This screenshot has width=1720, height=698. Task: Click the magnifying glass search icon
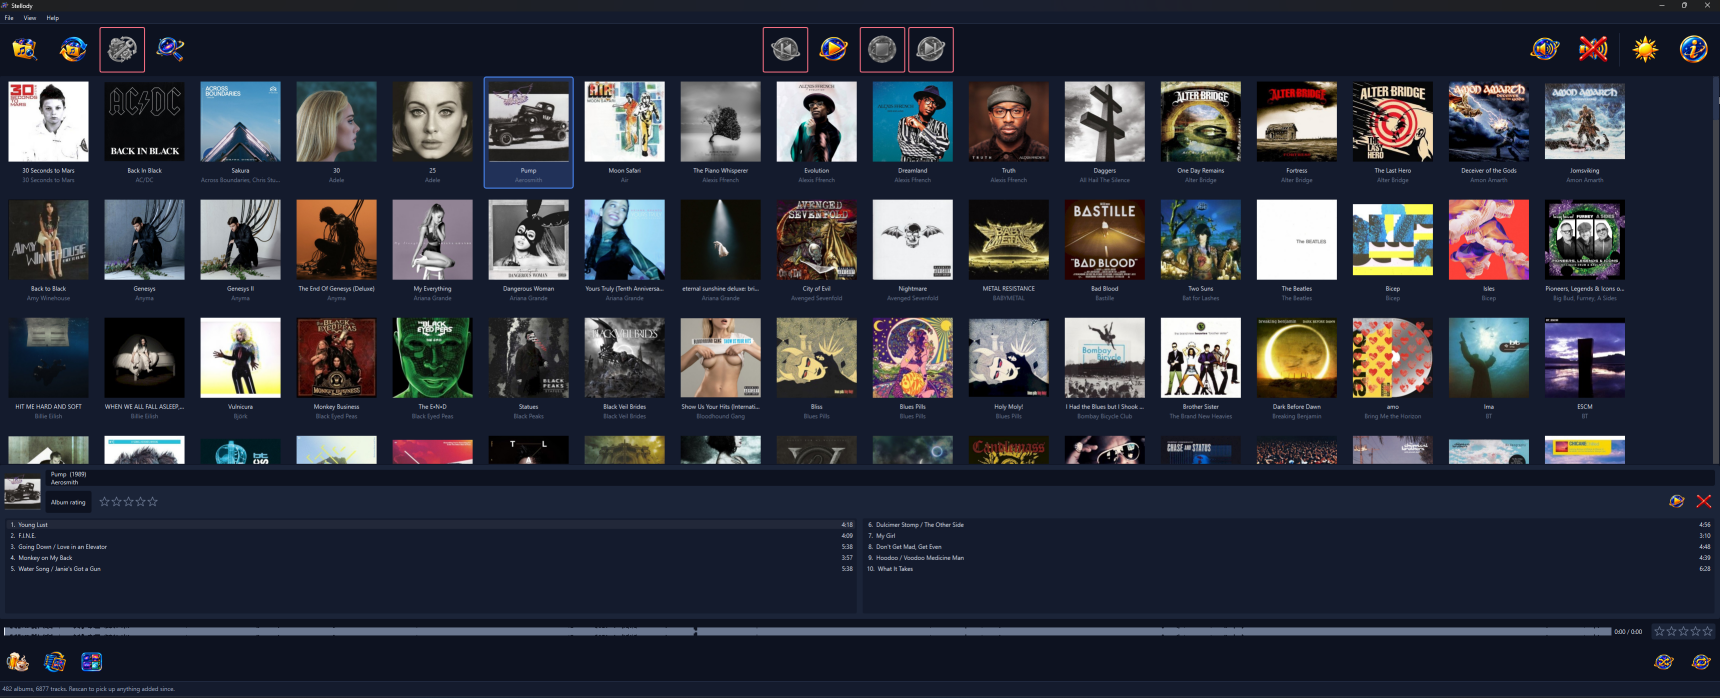coord(170,49)
